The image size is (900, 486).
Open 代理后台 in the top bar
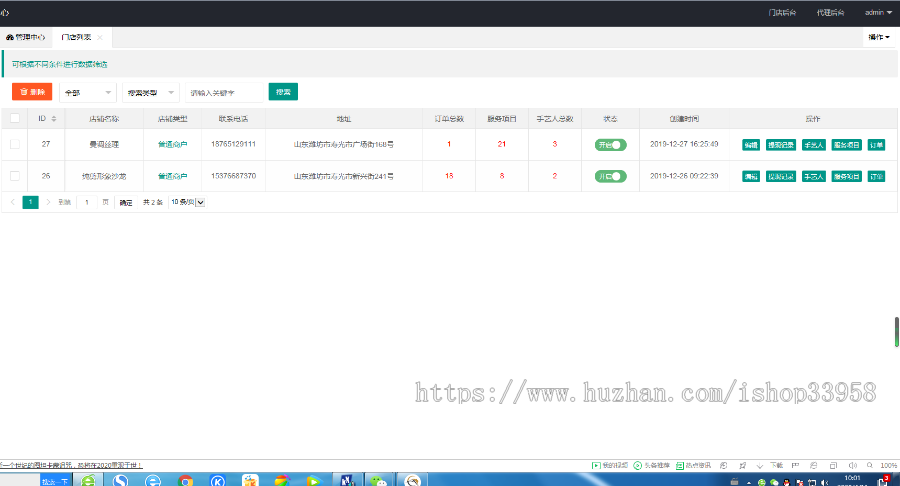point(830,12)
